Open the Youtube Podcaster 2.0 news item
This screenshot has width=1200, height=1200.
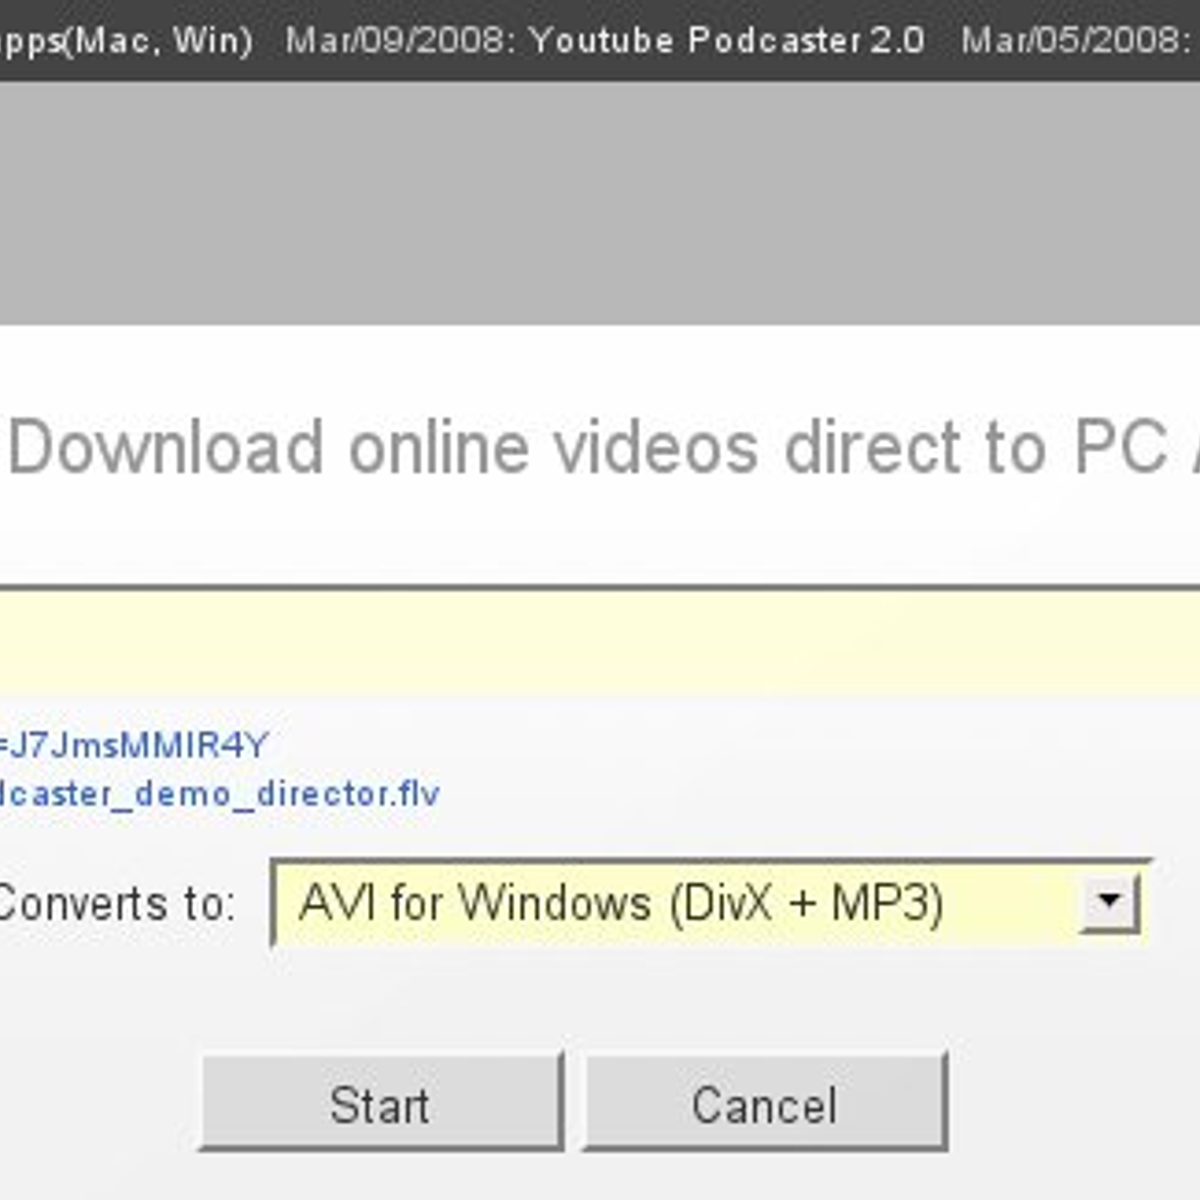click(726, 40)
